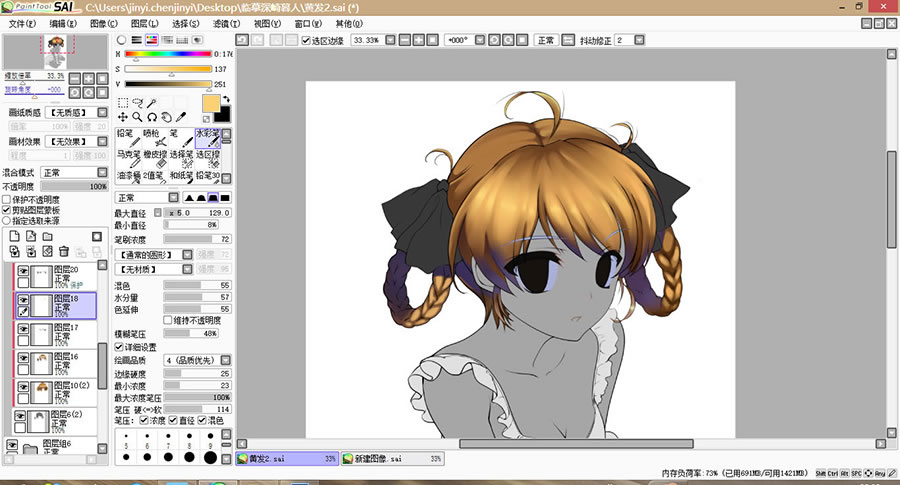Activate the move tool
This screenshot has height=485, width=900.
pos(123,117)
